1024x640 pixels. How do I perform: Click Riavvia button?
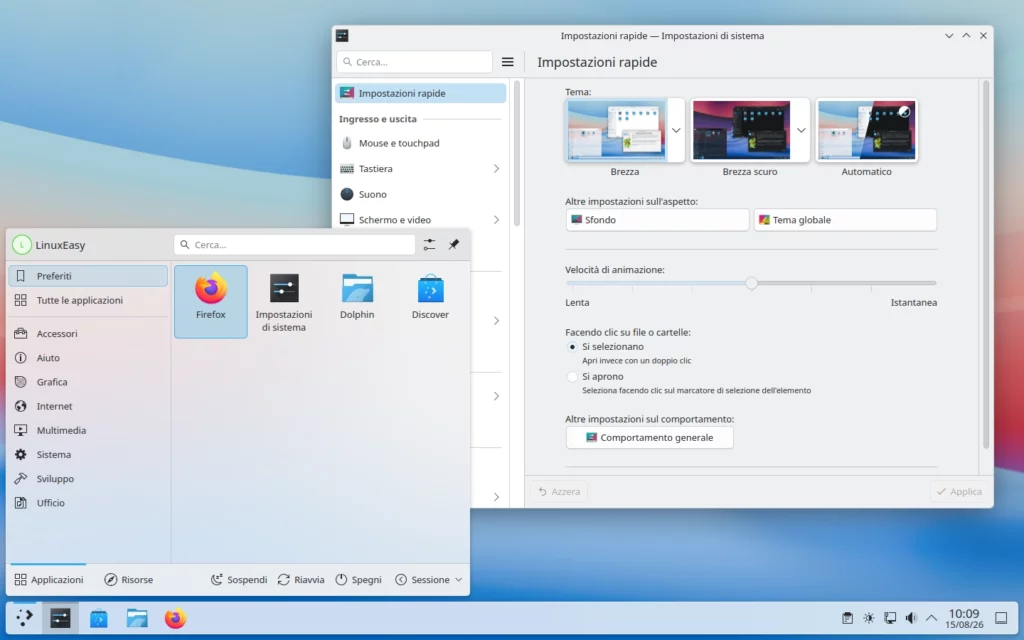click(301, 579)
